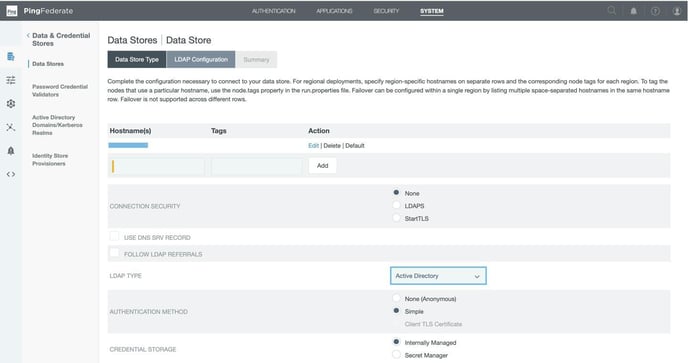Click the Add hostname button
Screen dimensions: 688x363
click(322, 165)
